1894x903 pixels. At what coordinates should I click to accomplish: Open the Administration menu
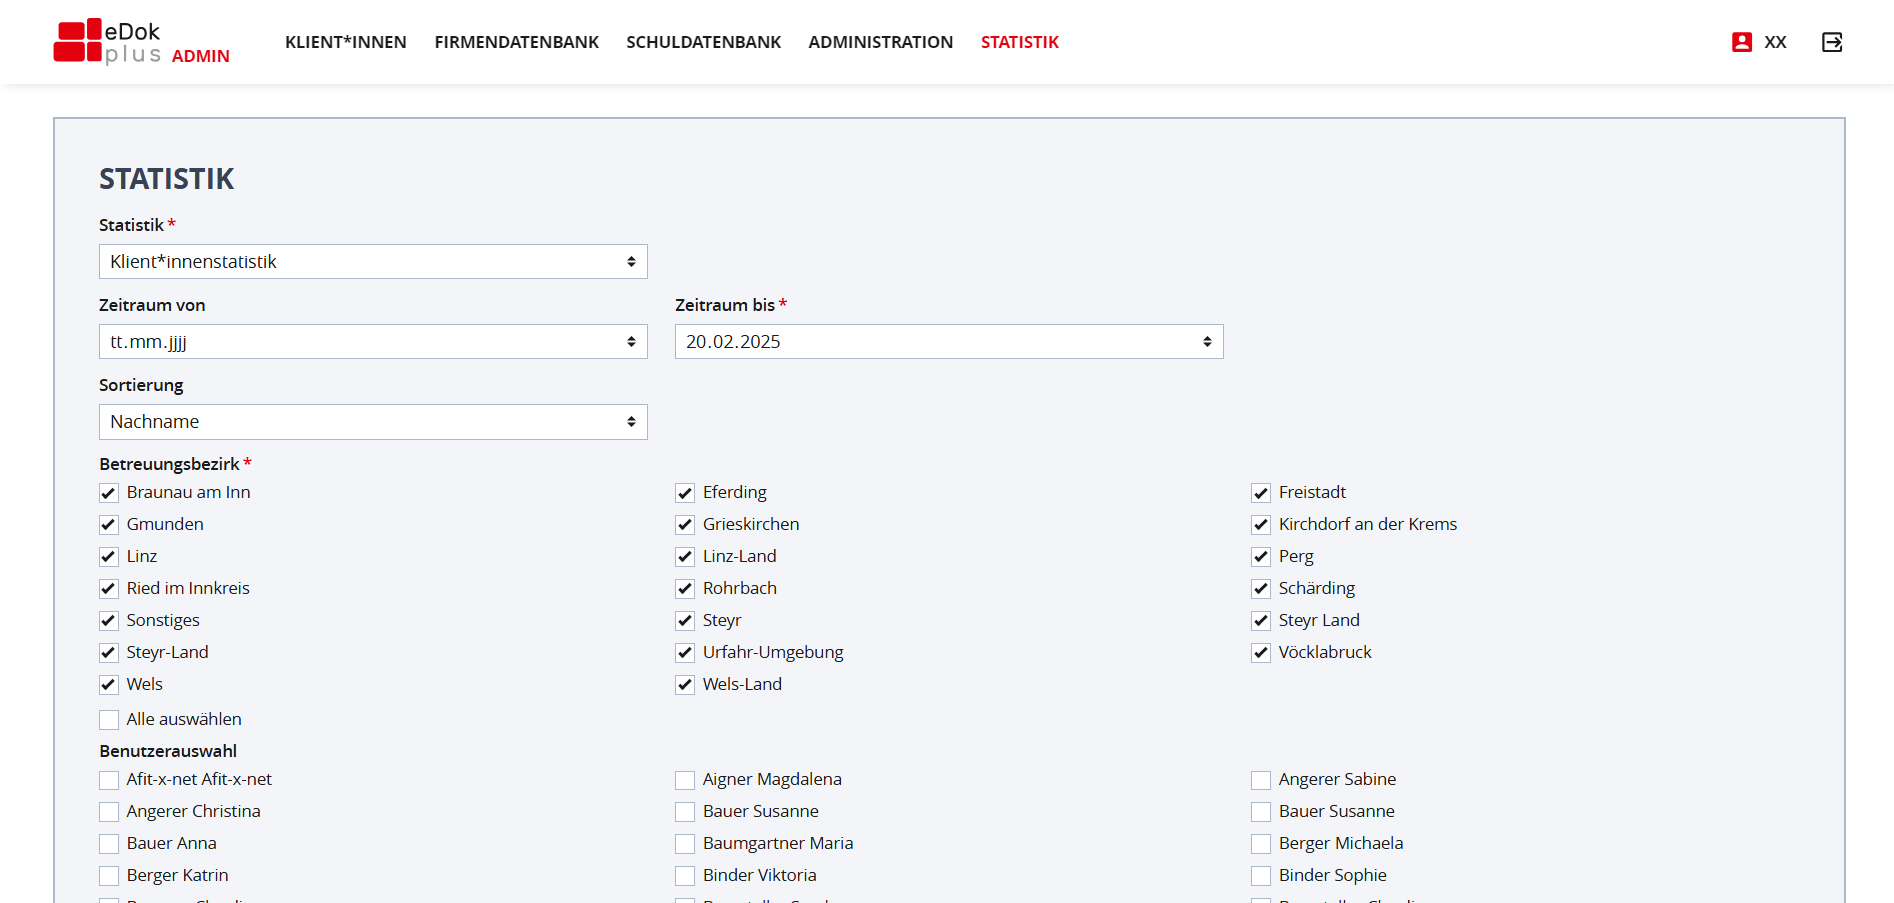pyautogui.click(x=880, y=42)
